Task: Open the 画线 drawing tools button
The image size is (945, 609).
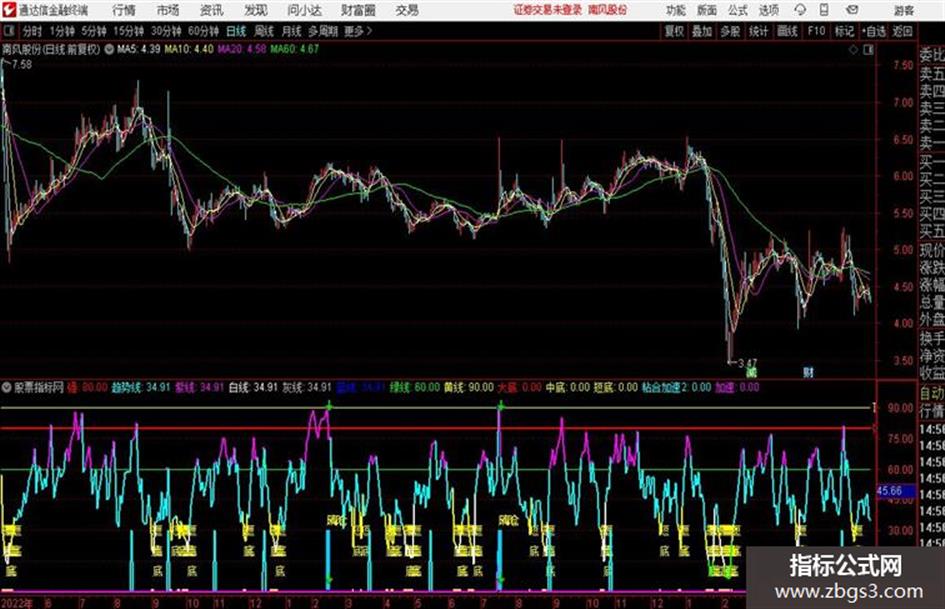Action: click(787, 31)
